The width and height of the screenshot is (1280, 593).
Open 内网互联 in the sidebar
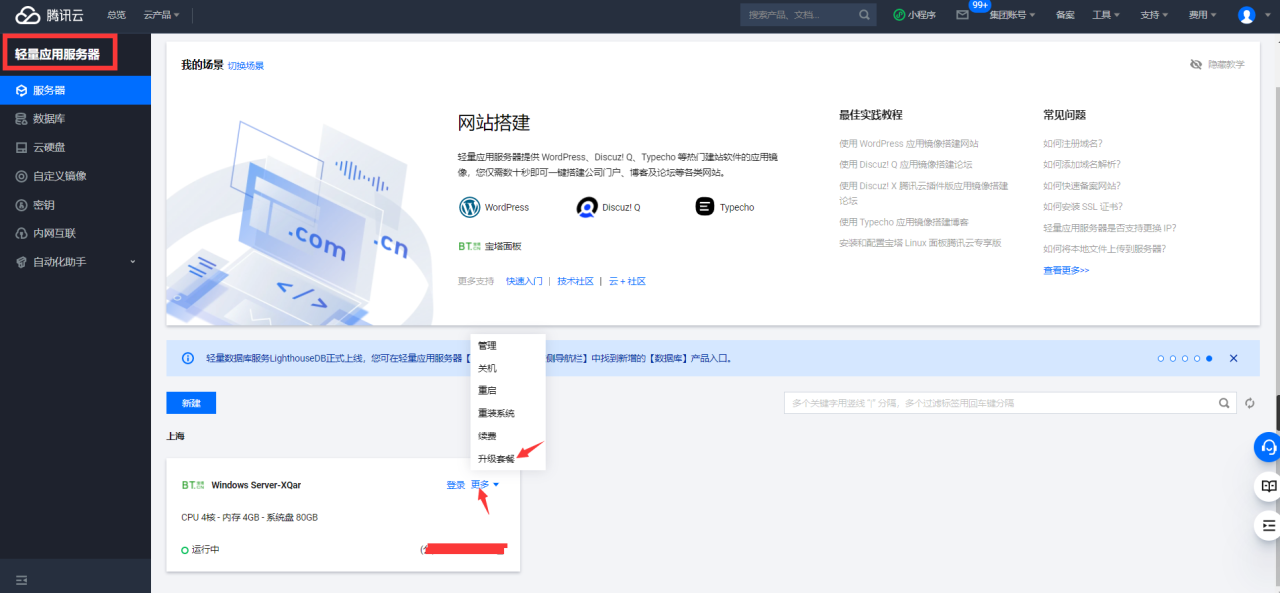pyautogui.click(x=75, y=233)
